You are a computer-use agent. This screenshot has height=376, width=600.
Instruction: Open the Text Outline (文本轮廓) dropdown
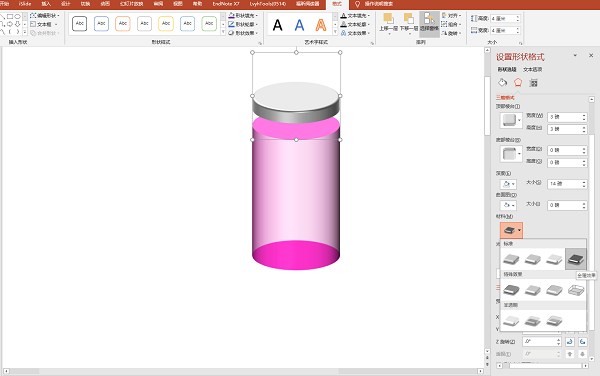(355, 24)
